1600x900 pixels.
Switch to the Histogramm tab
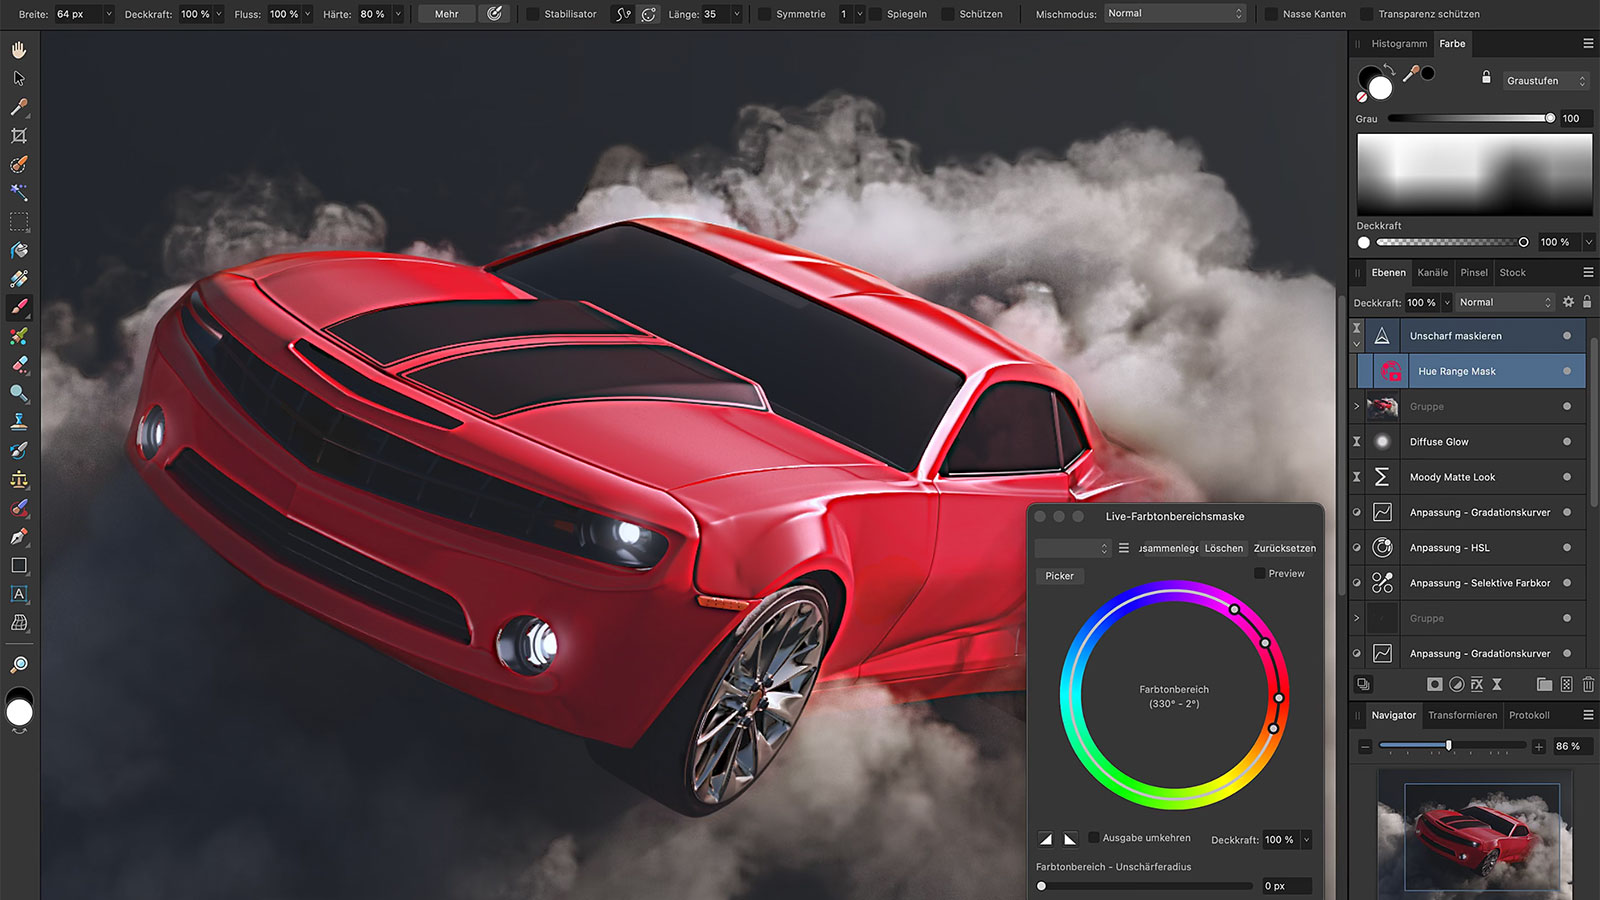point(1399,44)
